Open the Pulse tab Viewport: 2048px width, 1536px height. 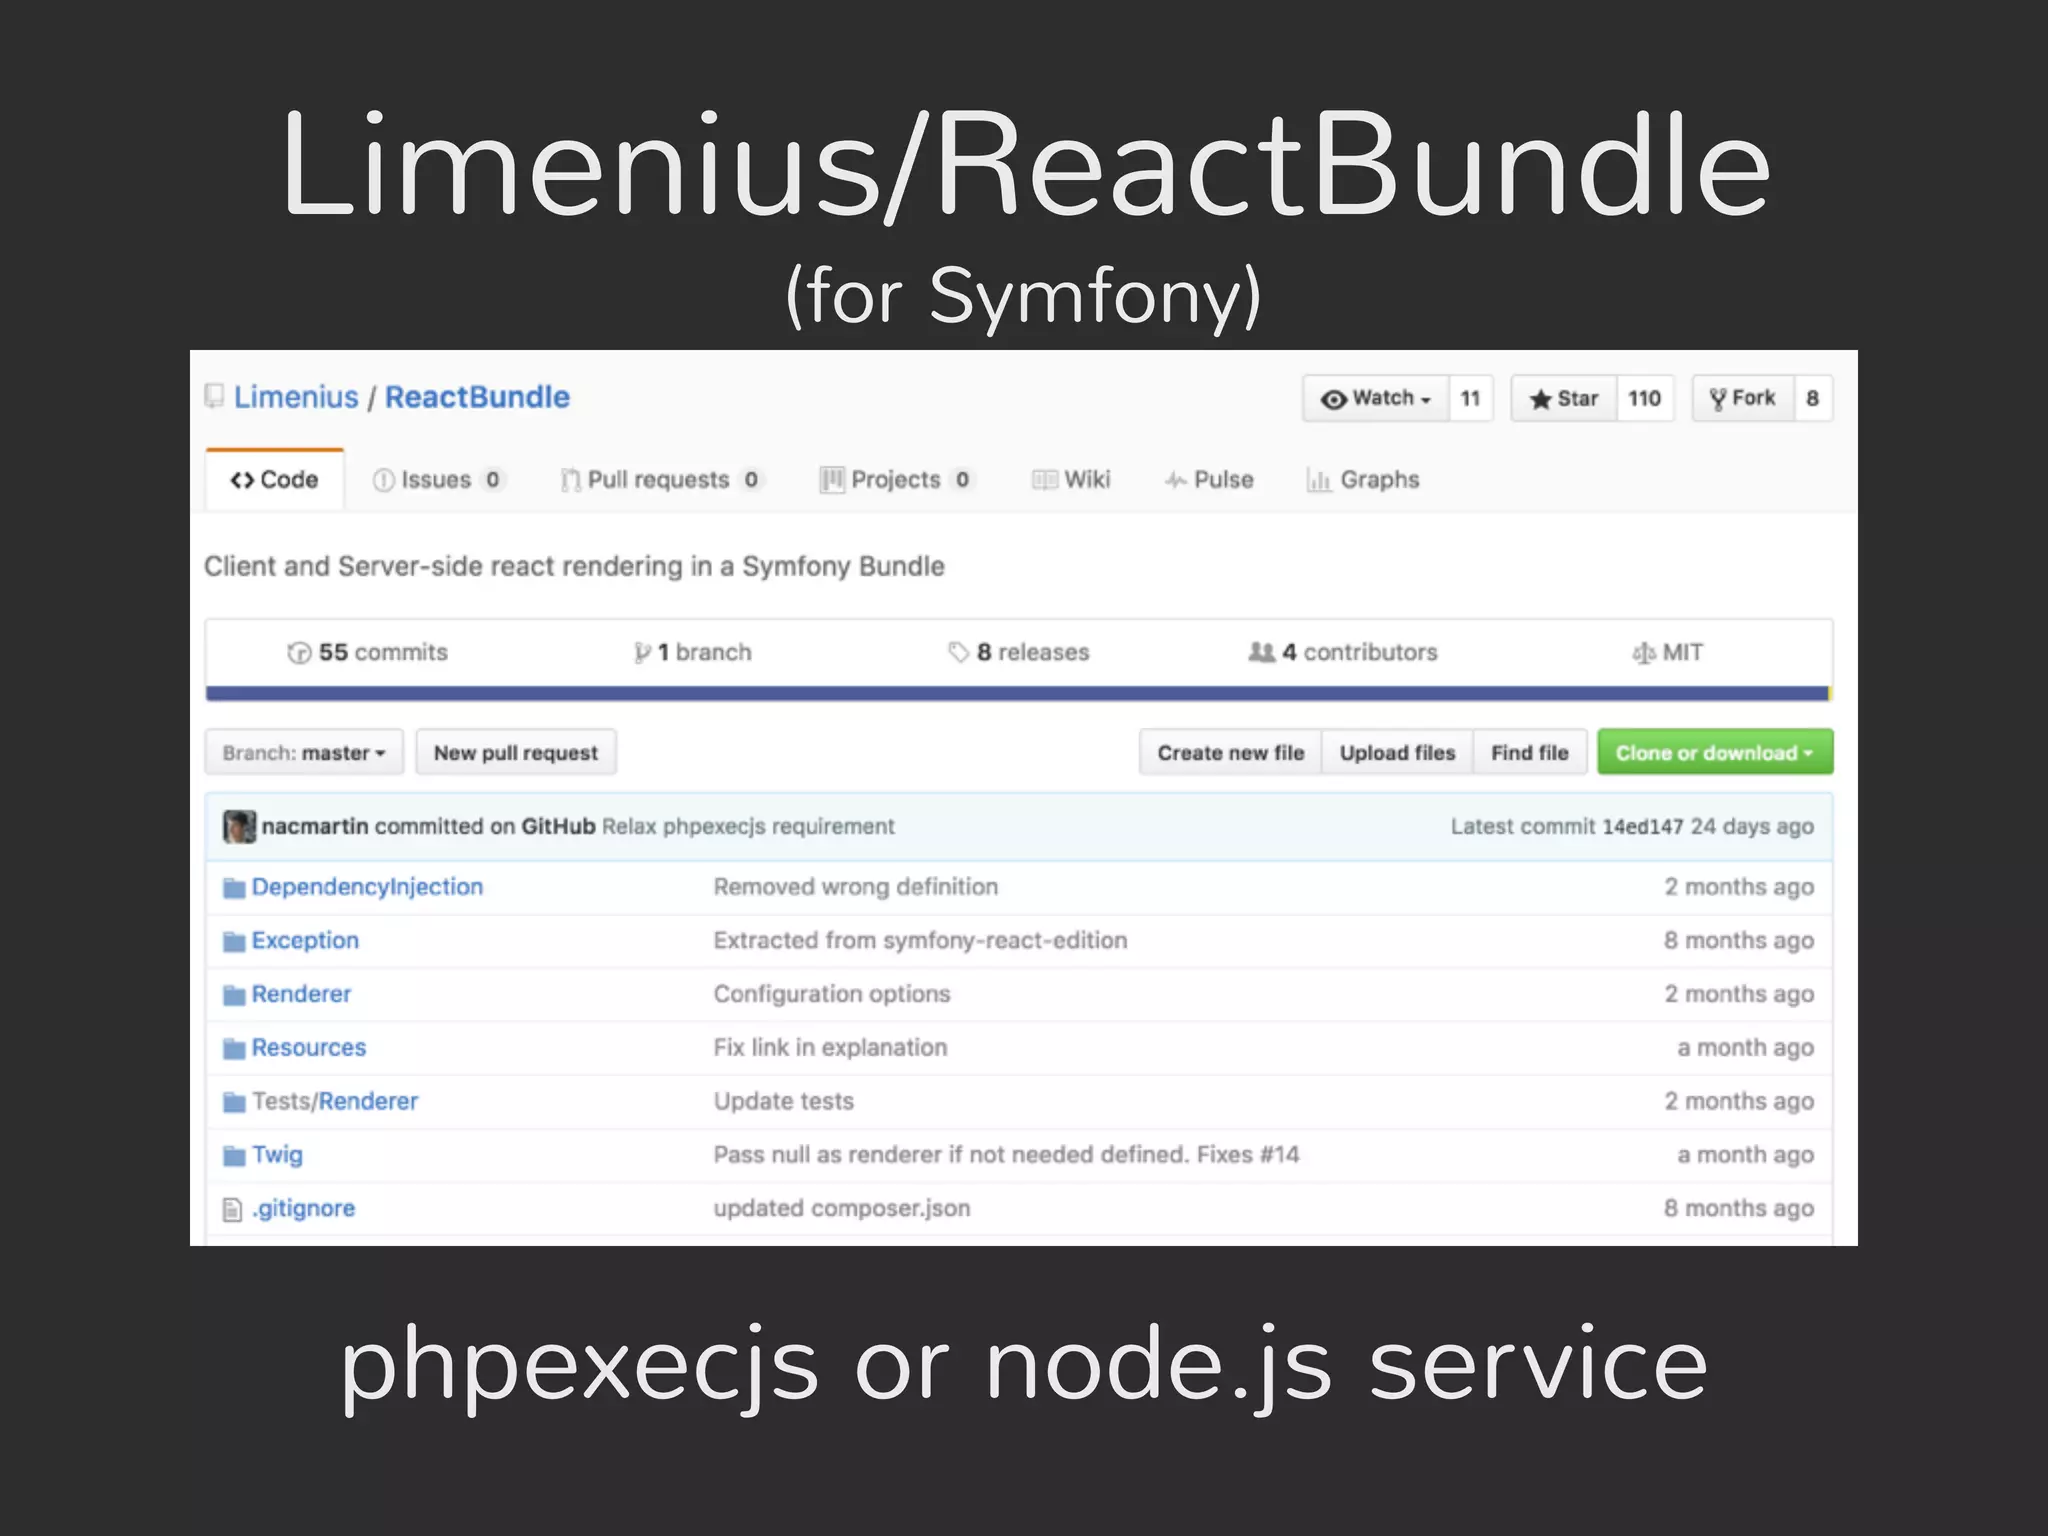tap(1209, 480)
